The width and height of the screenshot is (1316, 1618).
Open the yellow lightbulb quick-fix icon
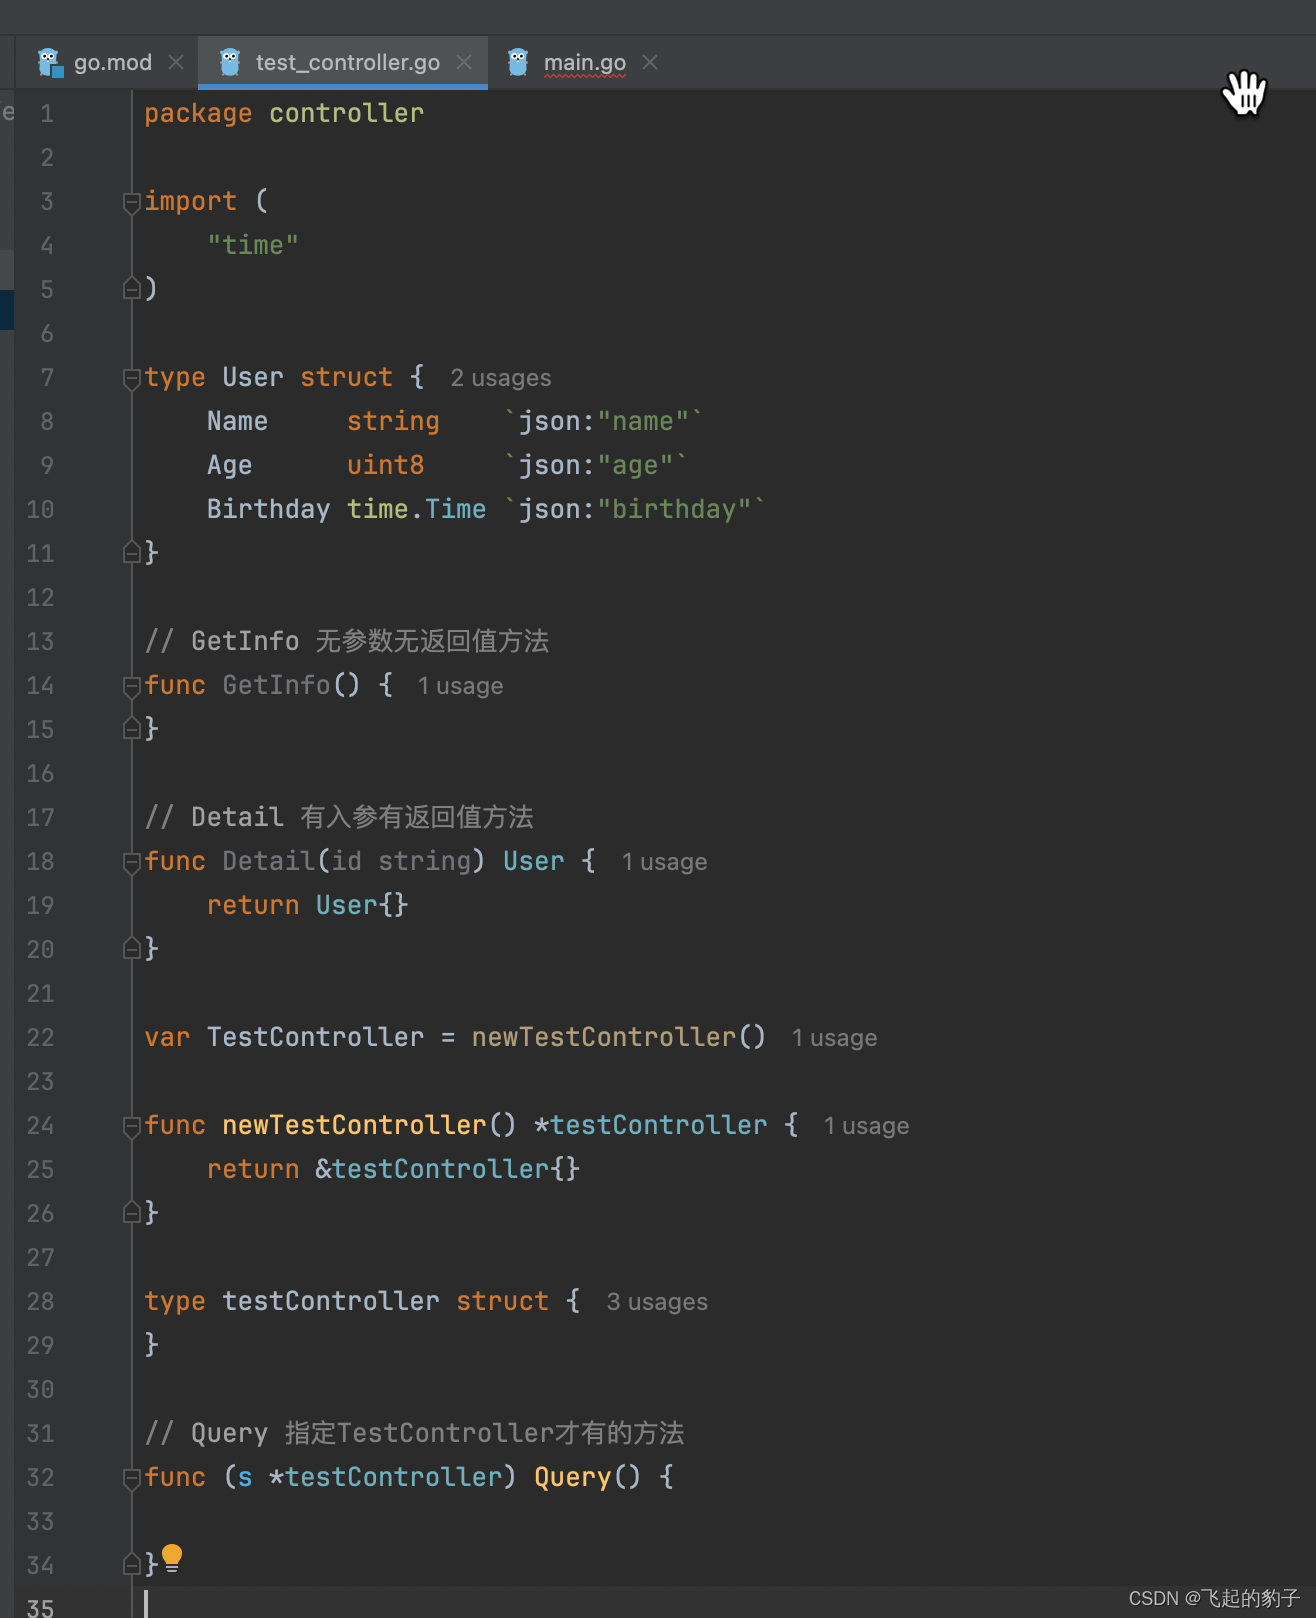click(172, 1559)
